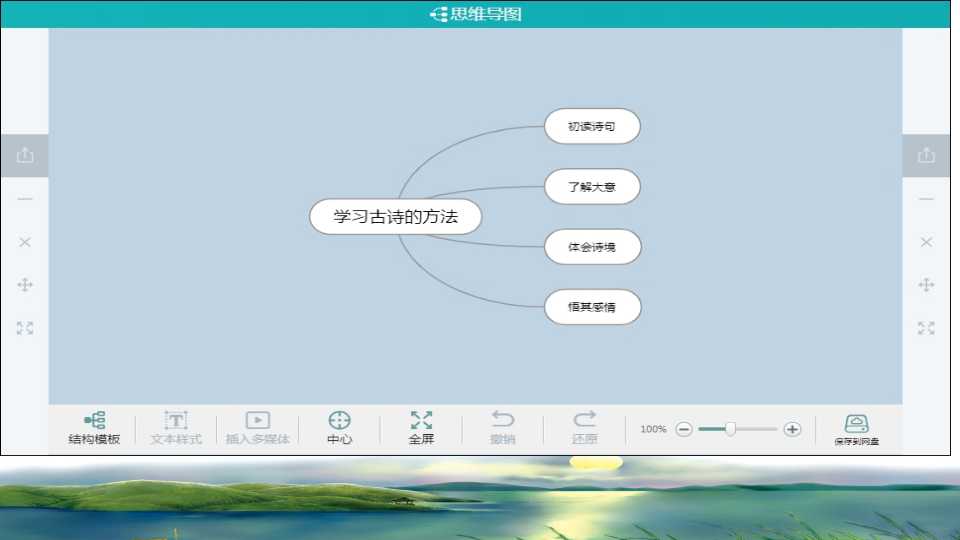Zoom out with the minus button
Viewport: 960px width, 540px height.
684,429
